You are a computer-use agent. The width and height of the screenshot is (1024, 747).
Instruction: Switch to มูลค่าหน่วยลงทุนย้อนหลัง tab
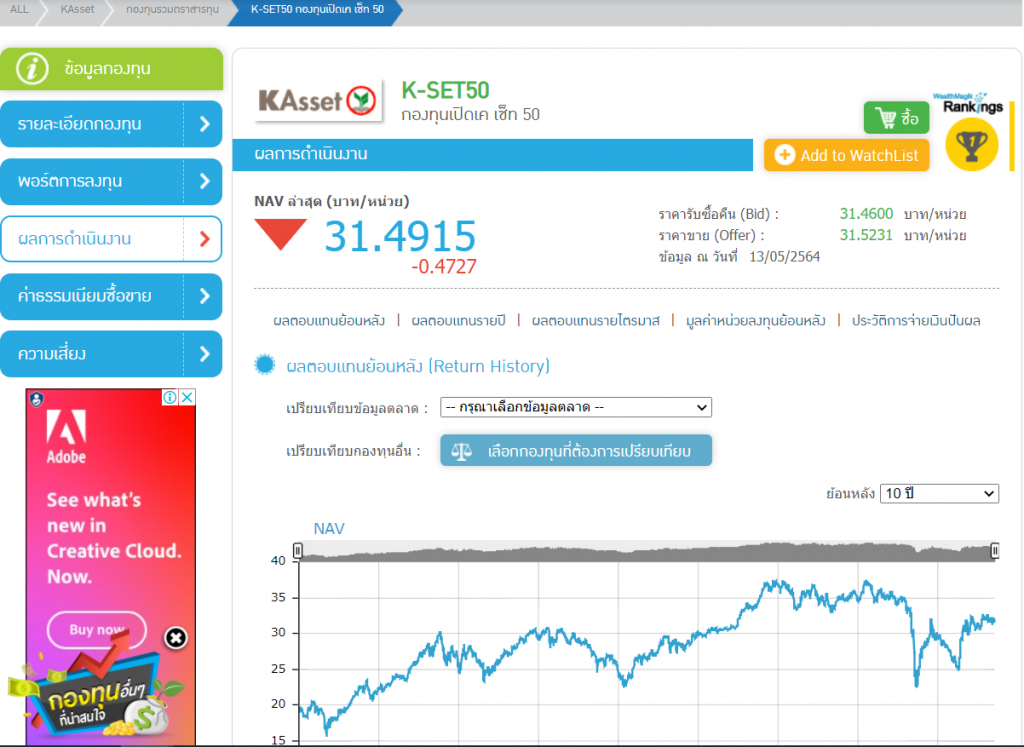point(756,321)
